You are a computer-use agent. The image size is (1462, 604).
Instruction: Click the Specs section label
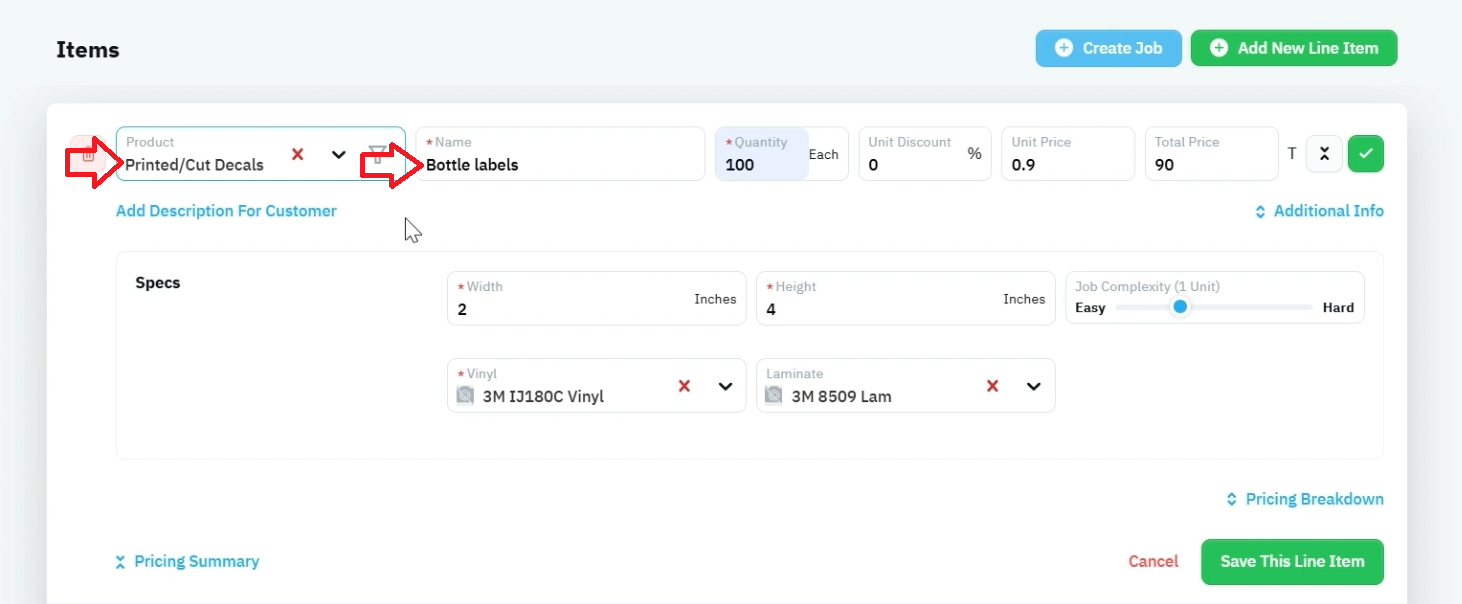pyautogui.click(x=158, y=283)
